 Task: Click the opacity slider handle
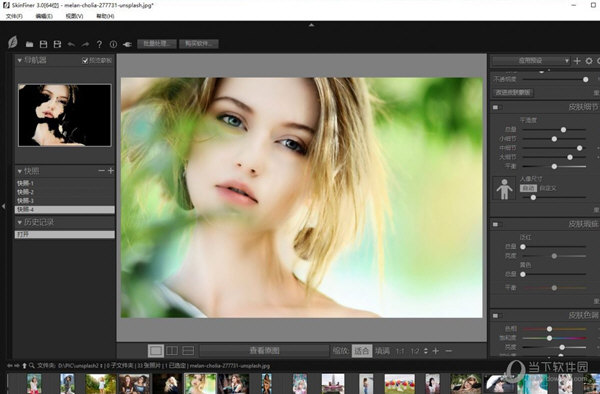coord(585,79)
